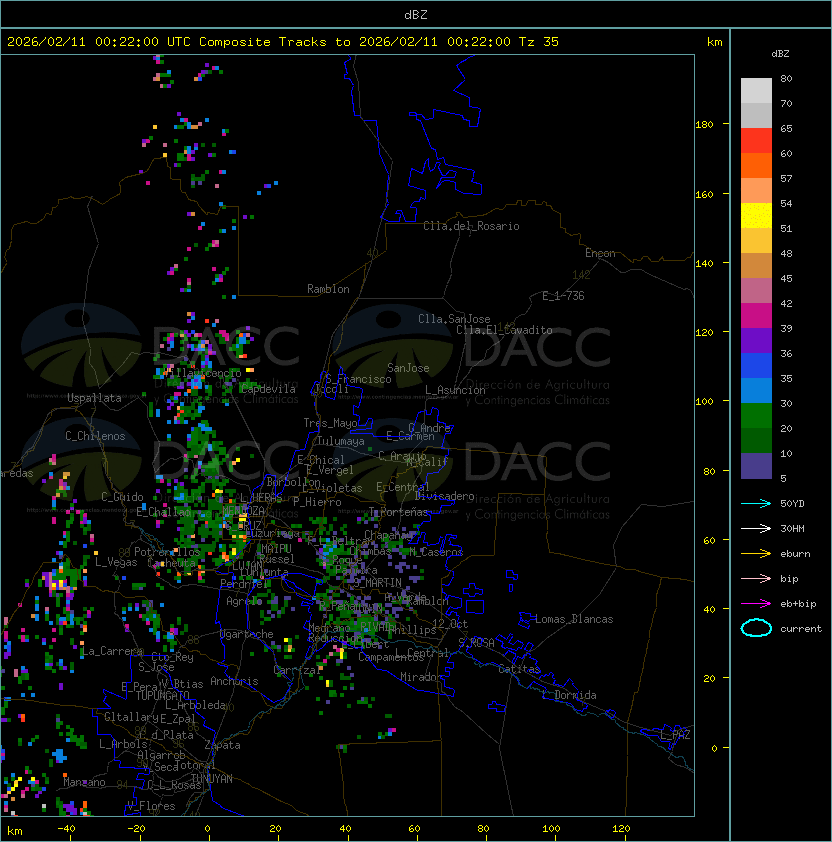The width and height of the screenshot is (832, 842).
Task: Click the 'C_Chilenos' place label
Action: [95, 436]
